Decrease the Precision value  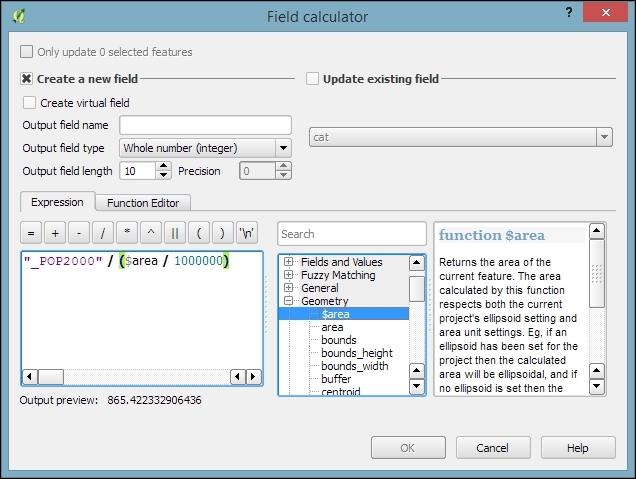point(284,175)
